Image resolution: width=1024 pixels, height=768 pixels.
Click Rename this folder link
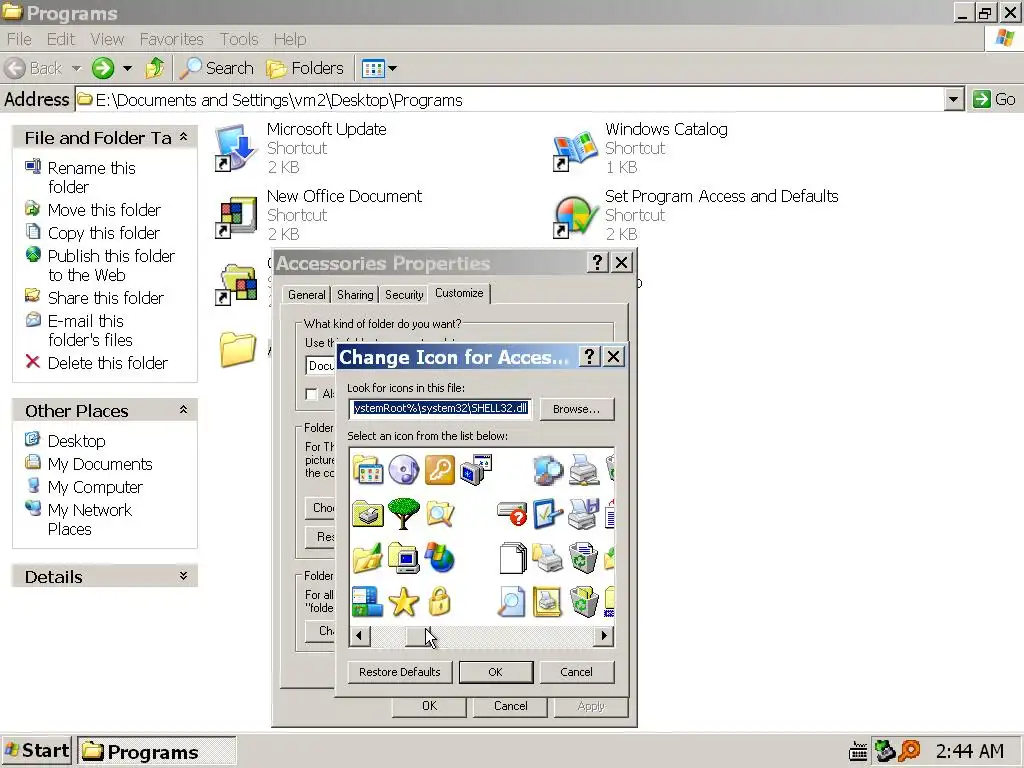(x=91, y=177)
